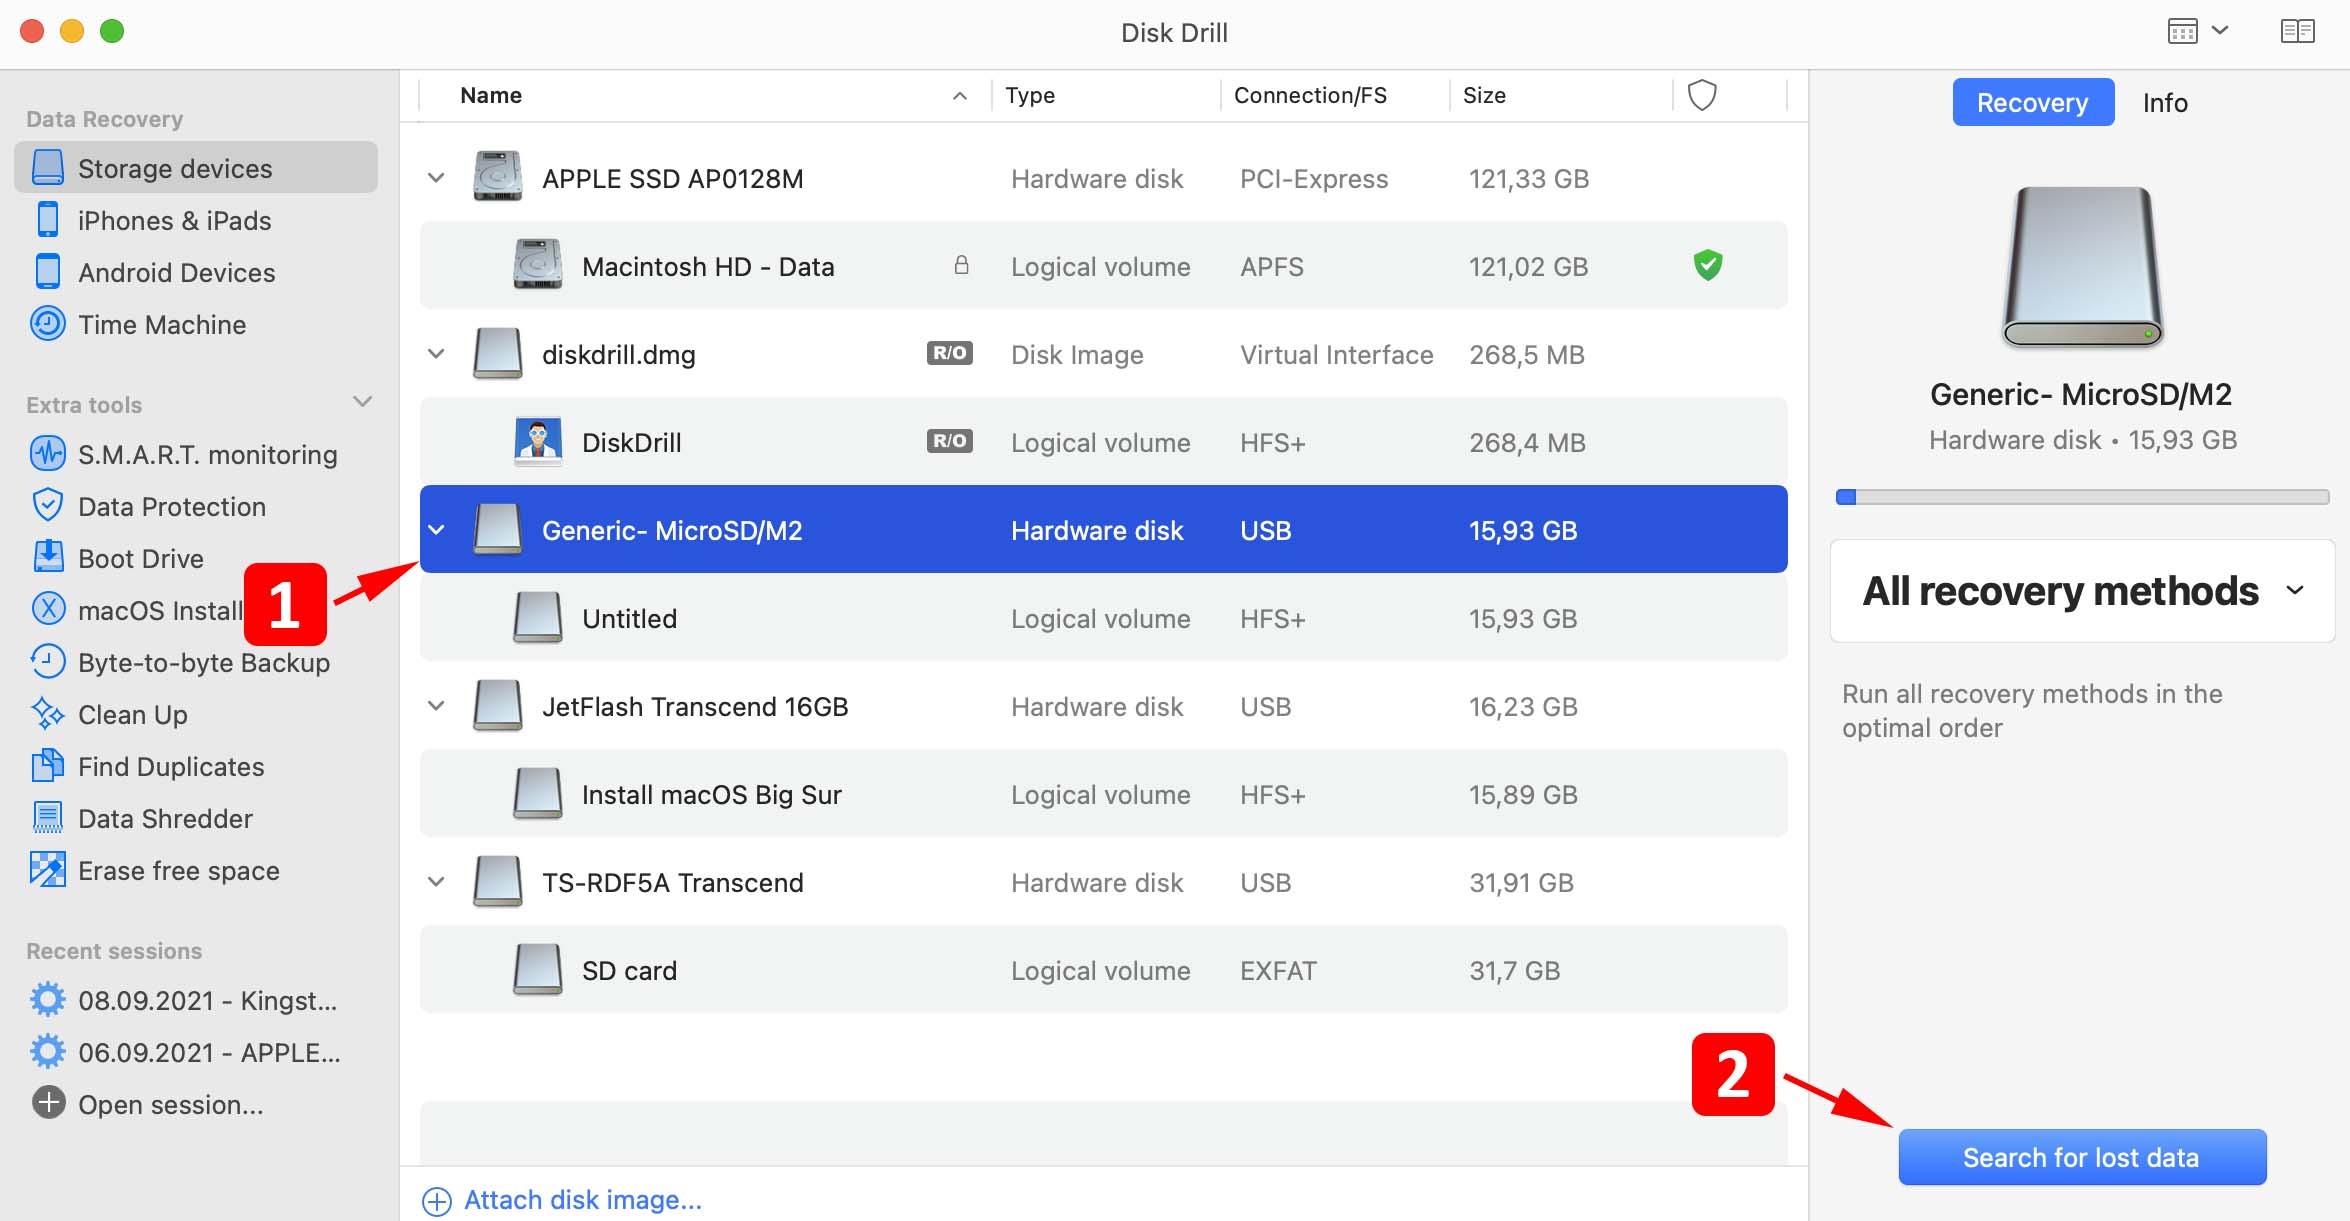Open the 06.09.2021 - APPLE... recent session
The width and height of the screenshot is (2350, 1221).
tap(209, 1052)
